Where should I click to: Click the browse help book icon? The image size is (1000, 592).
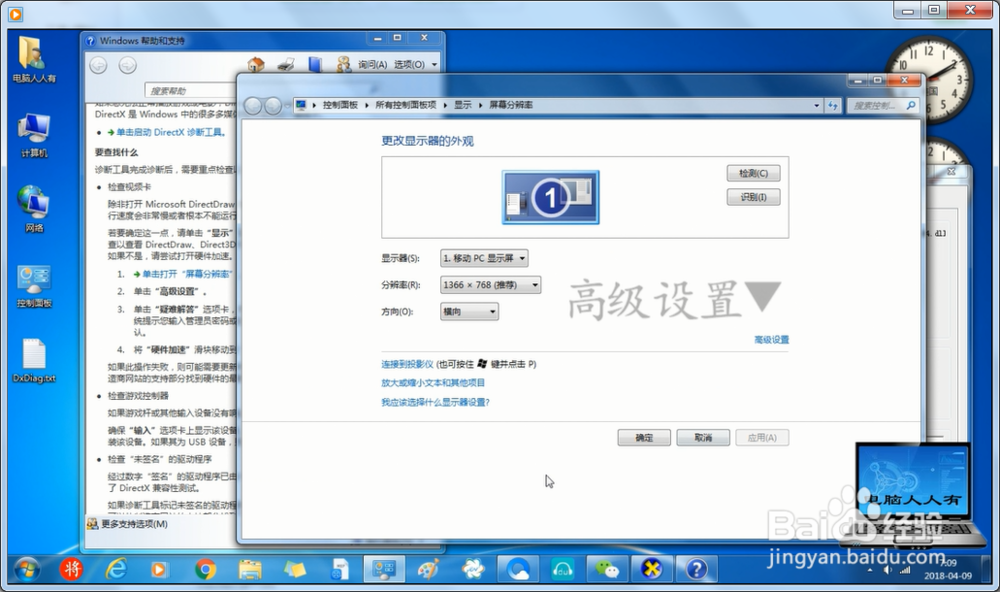point(315,64)
